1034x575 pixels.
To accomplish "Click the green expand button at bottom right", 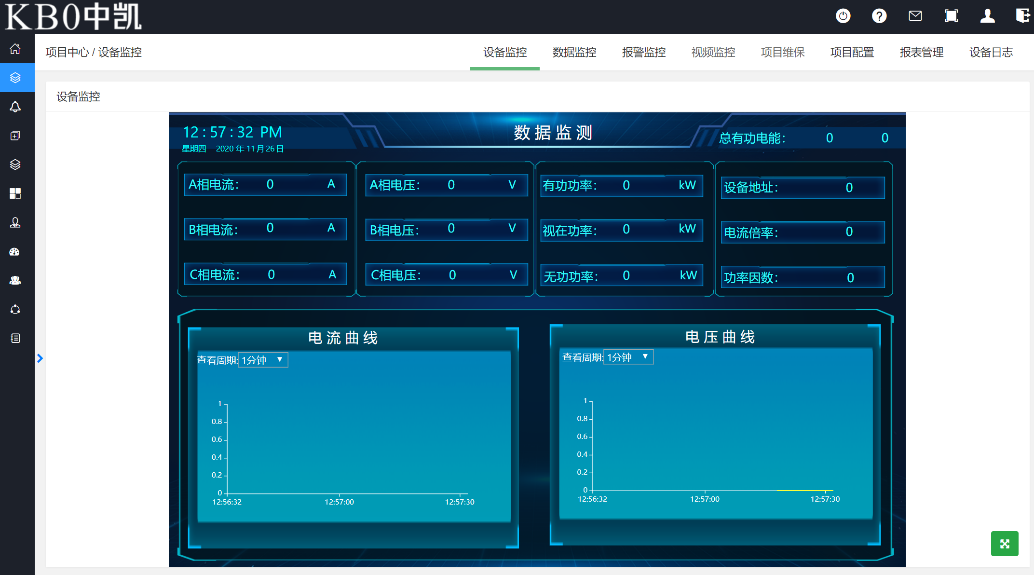I will tap(1004, 543).
